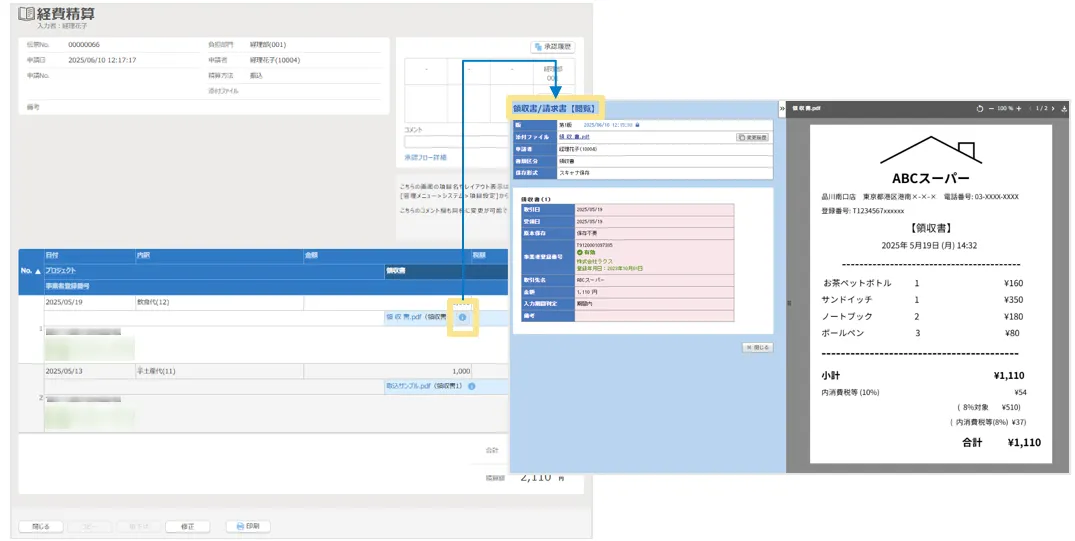Open the 領収書.pdf attachment link in table

pyautogui.click(x=403, y=318)
